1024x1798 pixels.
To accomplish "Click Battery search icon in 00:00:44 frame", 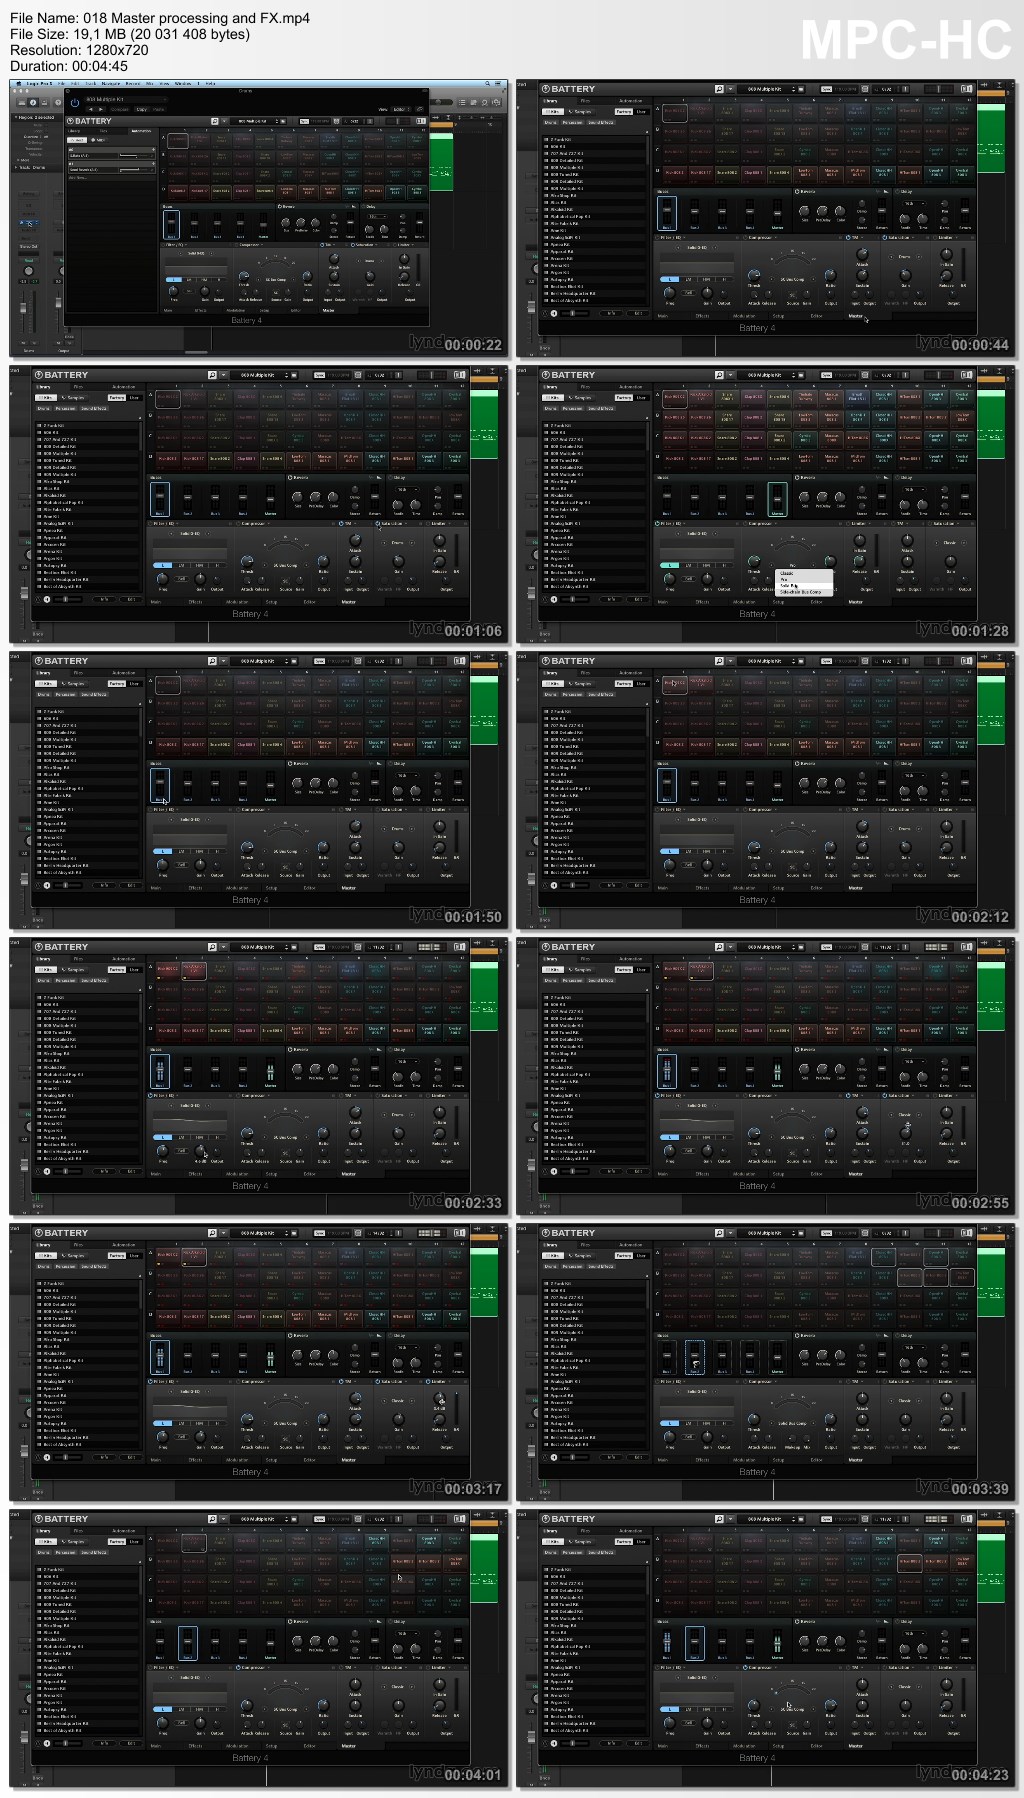I will click(718, 89).
